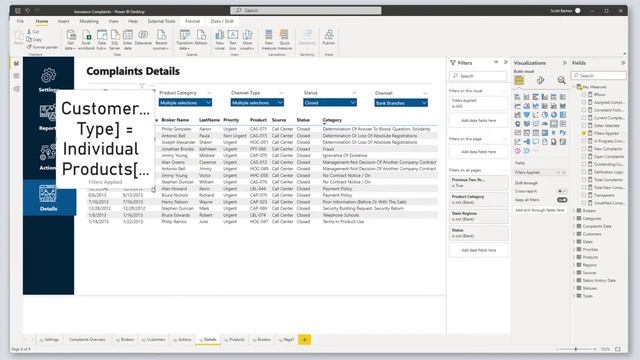
Task: Switch to Report view icon
Action: [x=16, y=63]
